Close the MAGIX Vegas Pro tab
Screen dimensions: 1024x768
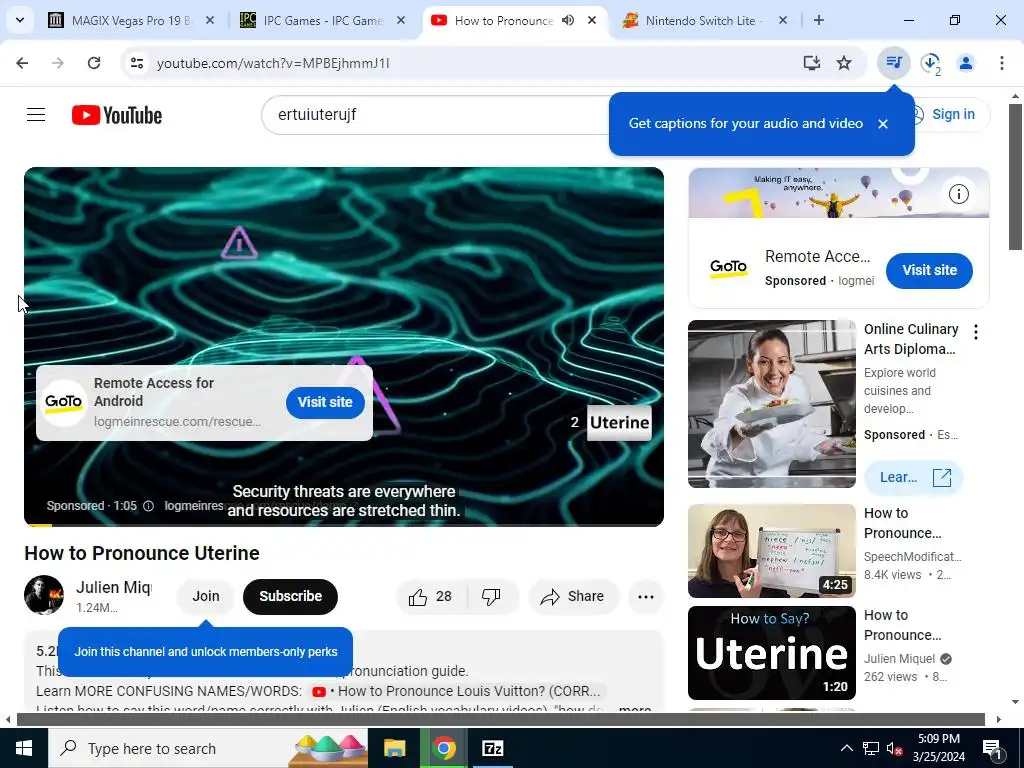pos(210,20)
